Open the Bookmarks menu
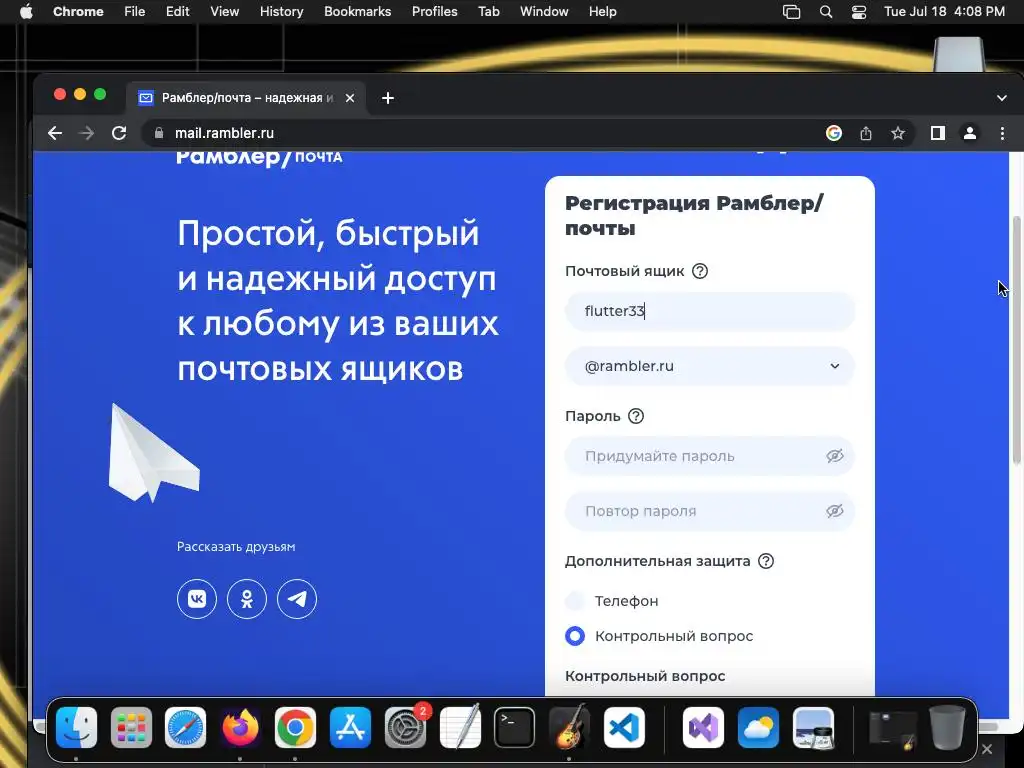Viewport: 1024px width, 768px height. (358, 12)
